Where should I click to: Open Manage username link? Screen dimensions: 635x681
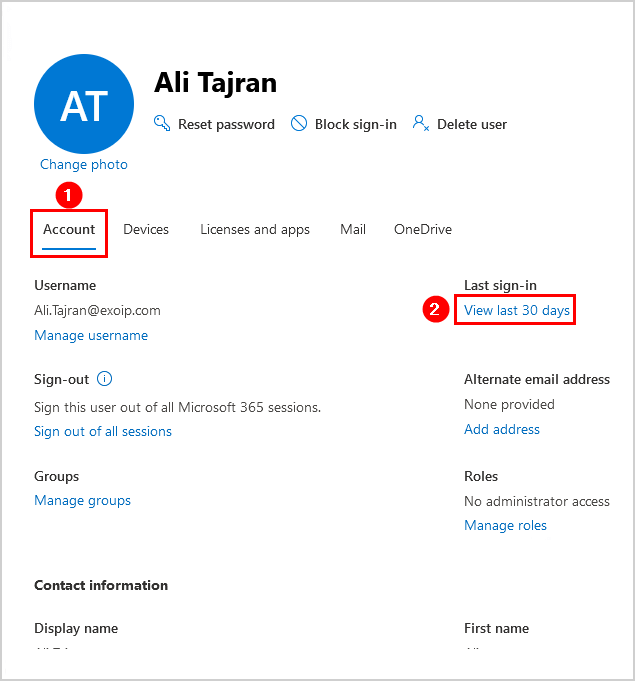point(91,335)
